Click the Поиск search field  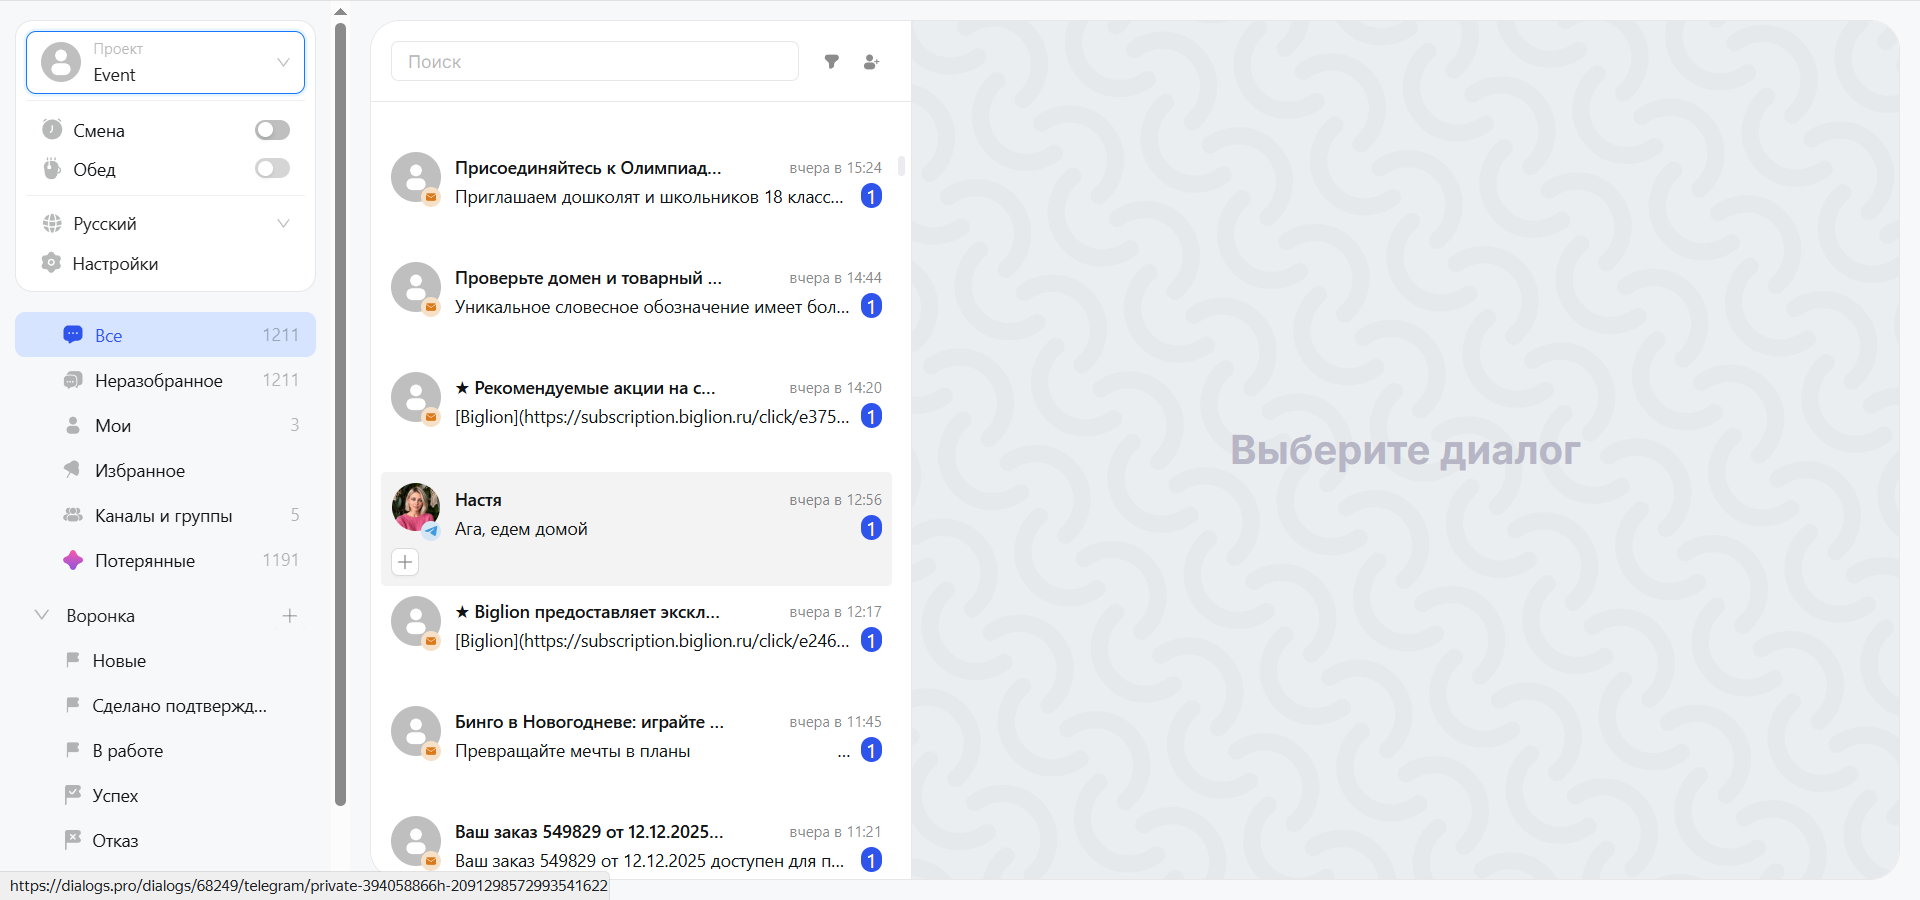594,62
